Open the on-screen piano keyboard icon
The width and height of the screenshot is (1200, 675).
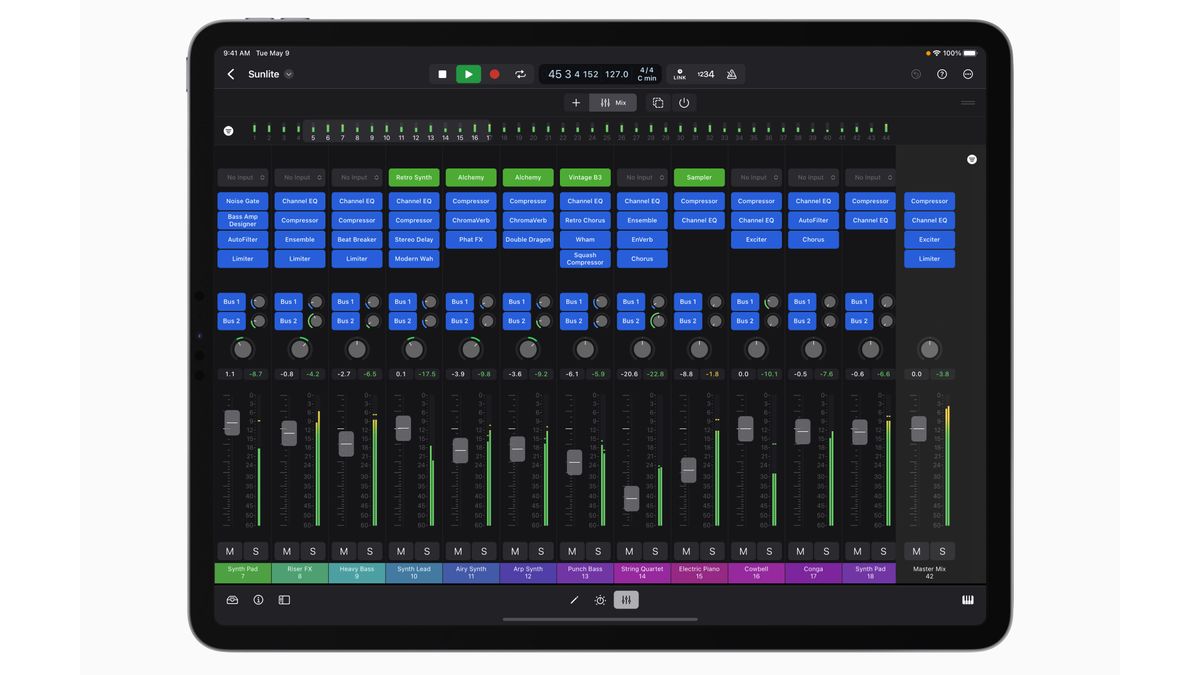[968, 600]
